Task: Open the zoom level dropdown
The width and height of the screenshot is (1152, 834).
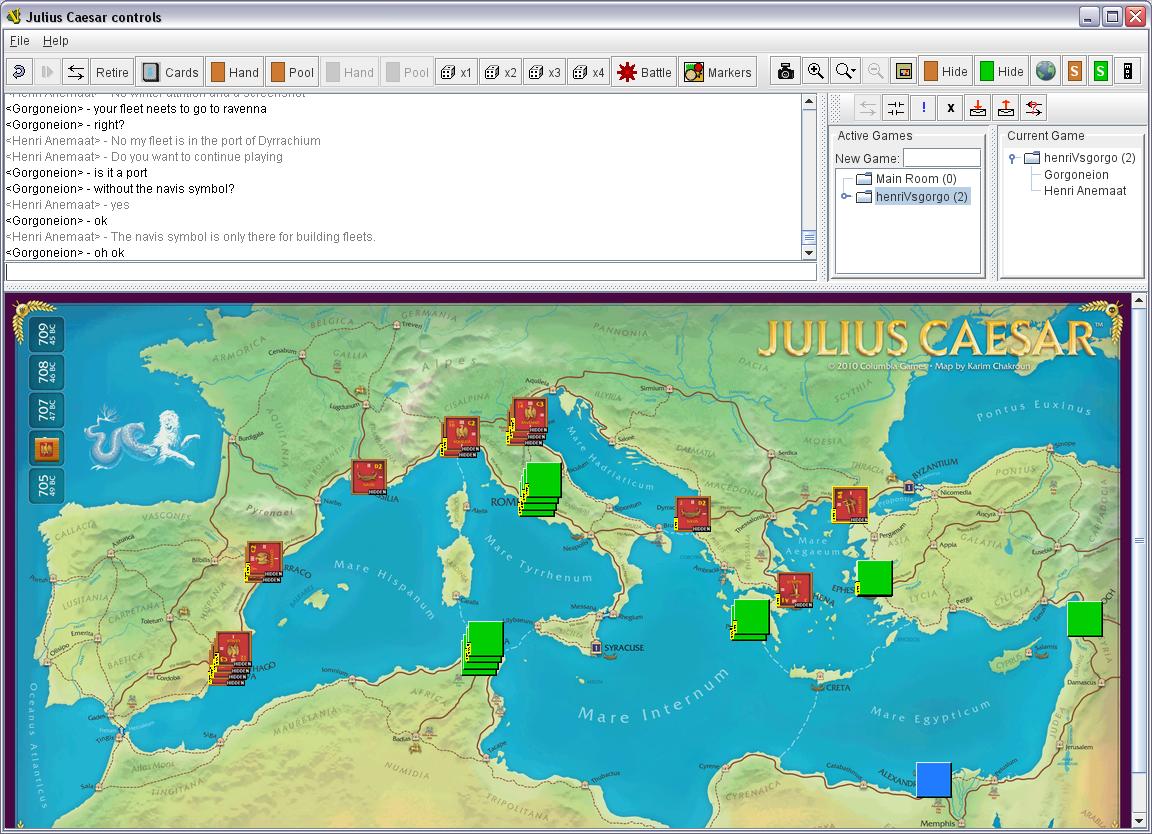Action: pyautogui.click(x=846, y=71)
